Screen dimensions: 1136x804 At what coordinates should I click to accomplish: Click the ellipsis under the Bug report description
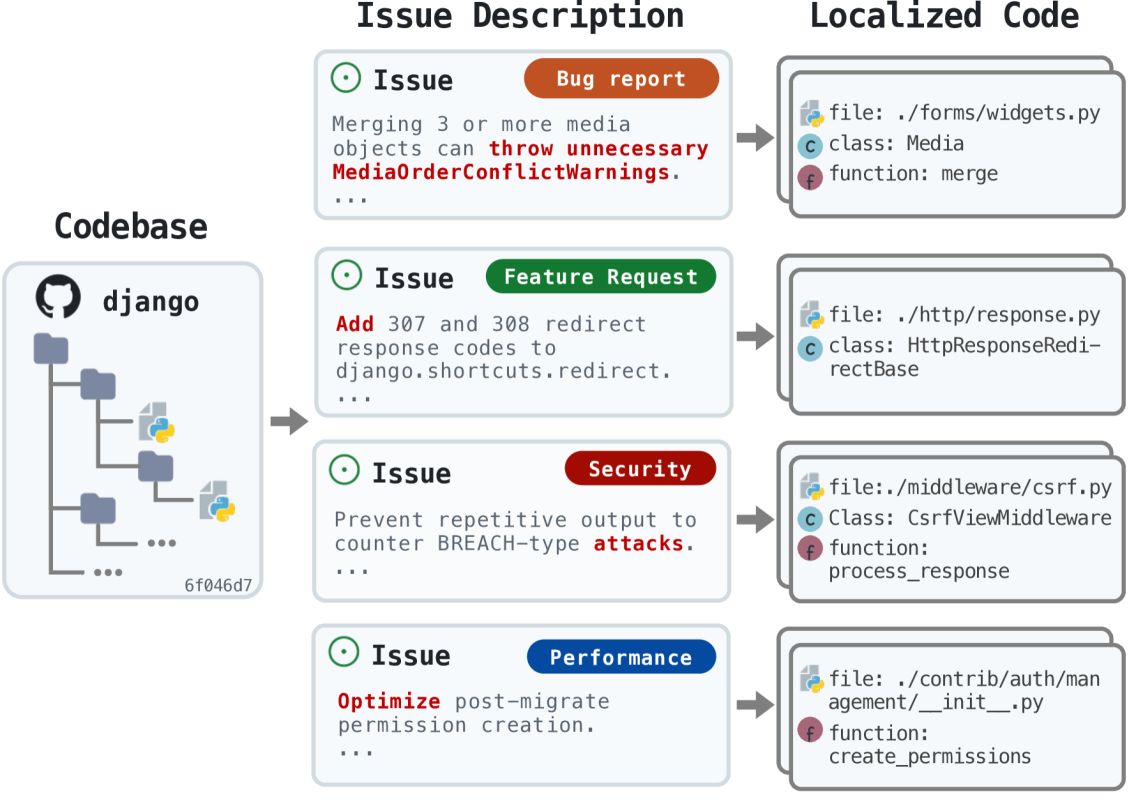(x=351, y=200)
